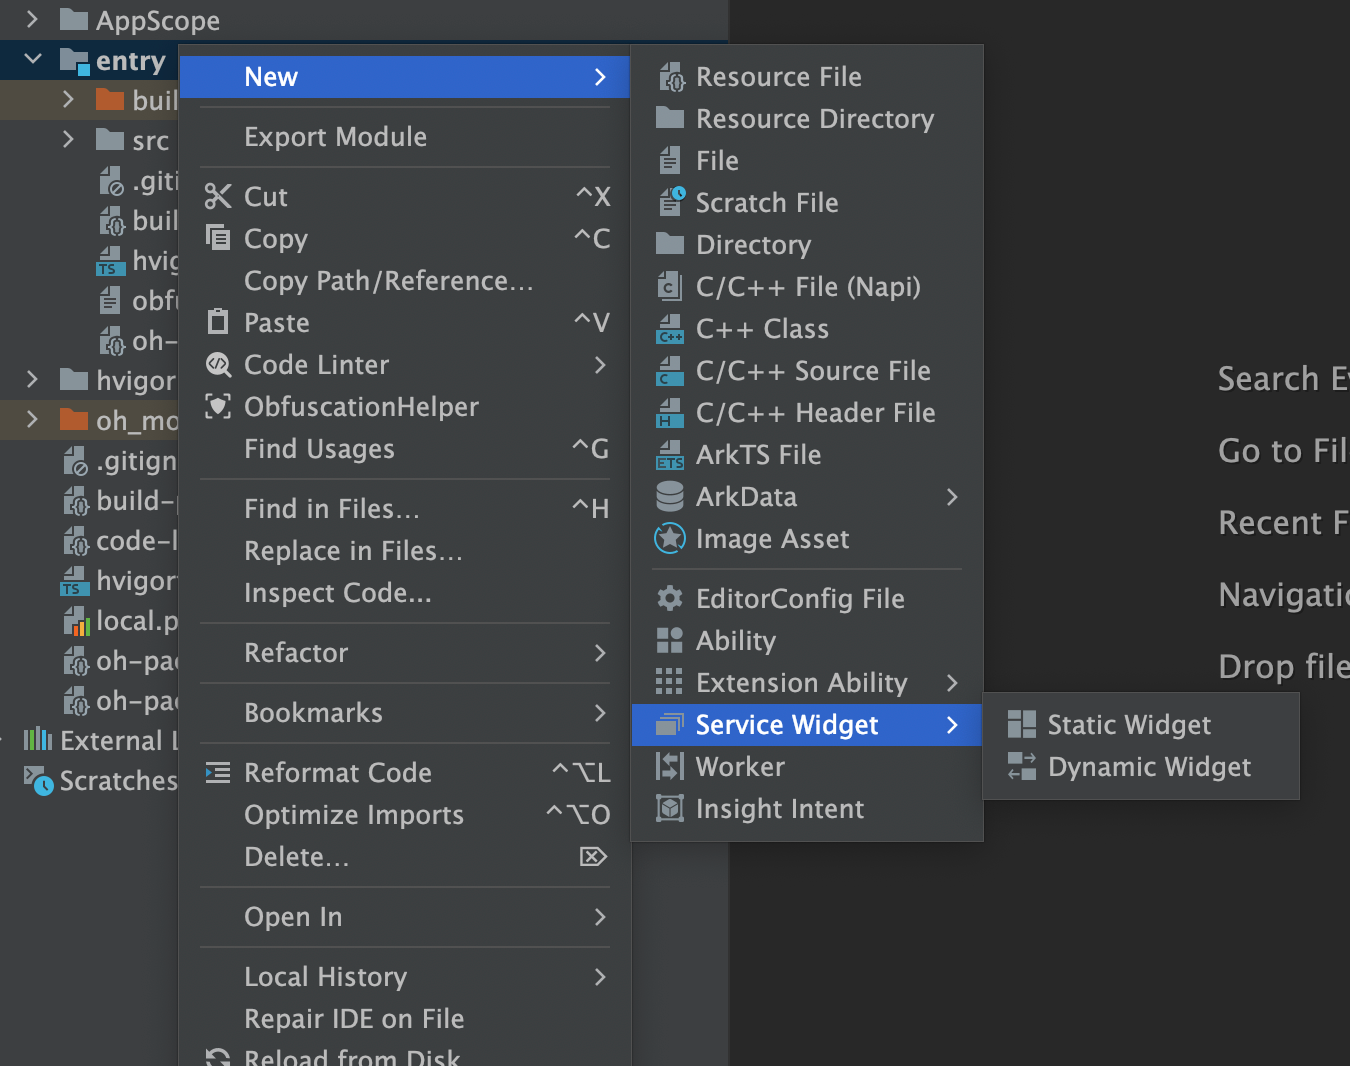Click the Cut scissors icon
Image resolution: width=1350 pixels, height=1066 pixels.
[217, 197]
